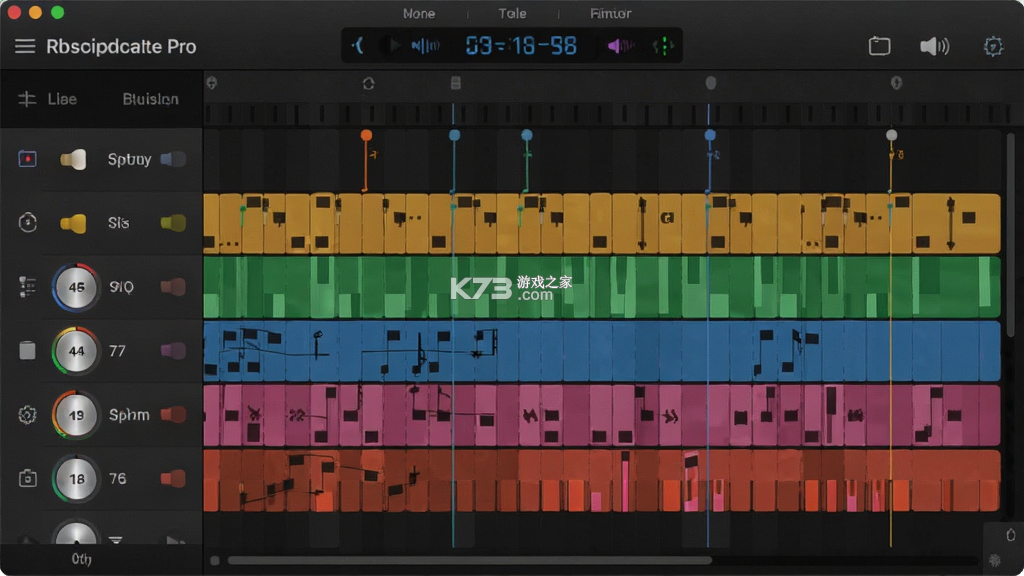Toggle the beige switch left of Sptuy
This screenshot has height=576, width=1024.
pyautogui.click(x=73, y=159)
